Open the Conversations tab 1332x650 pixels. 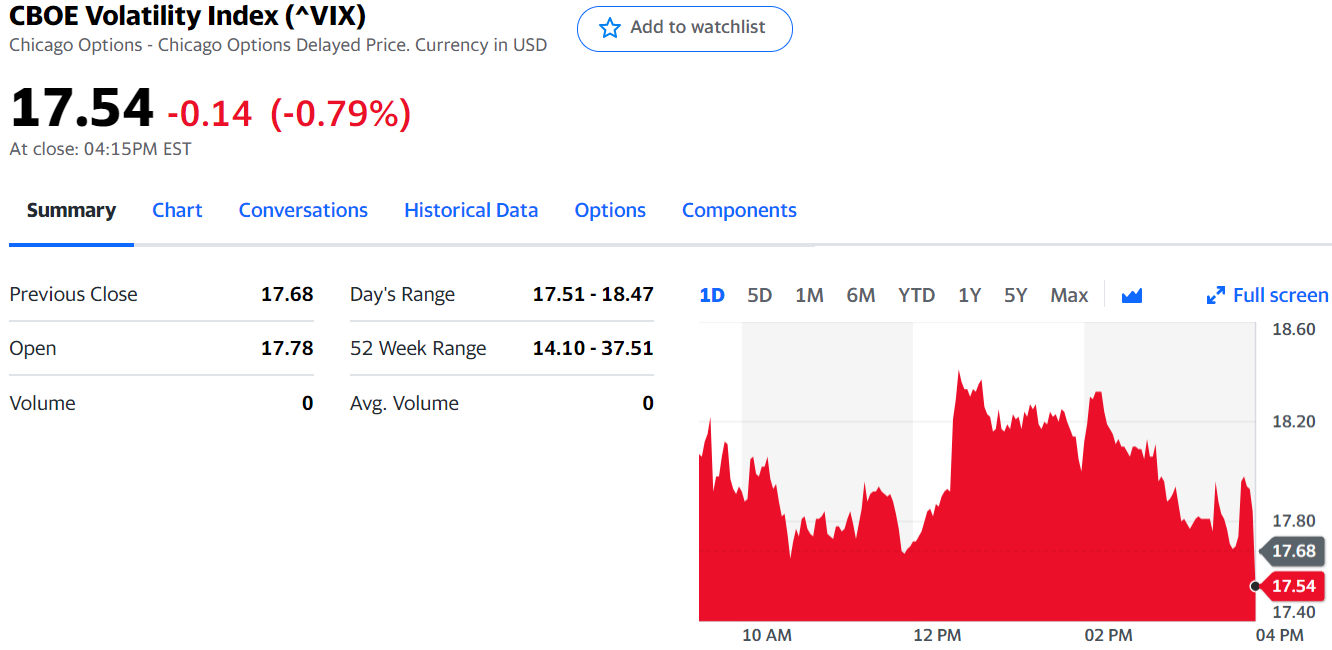[303, 210]
